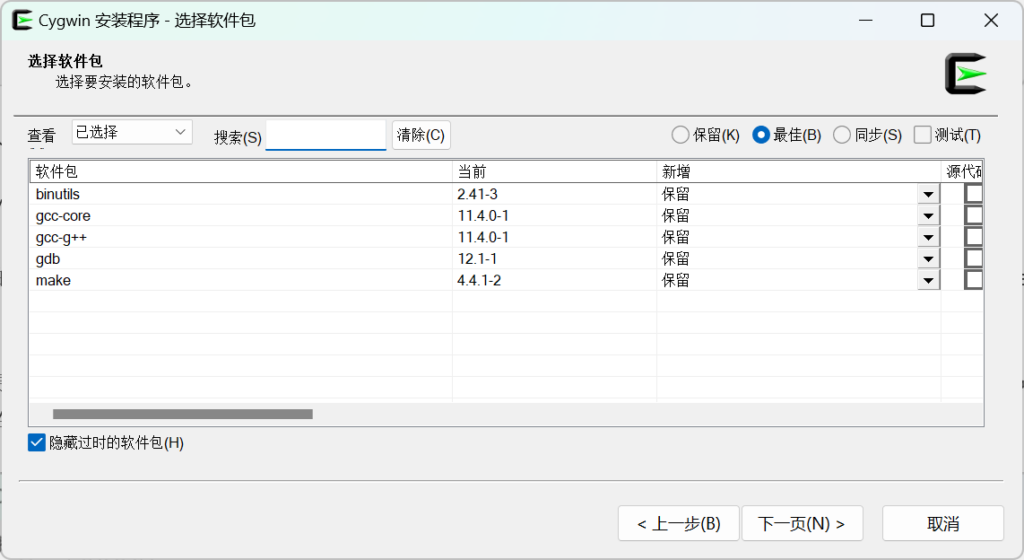Click 保留 value in binutils row
The image size is (1024, 560).
point(676,194)
